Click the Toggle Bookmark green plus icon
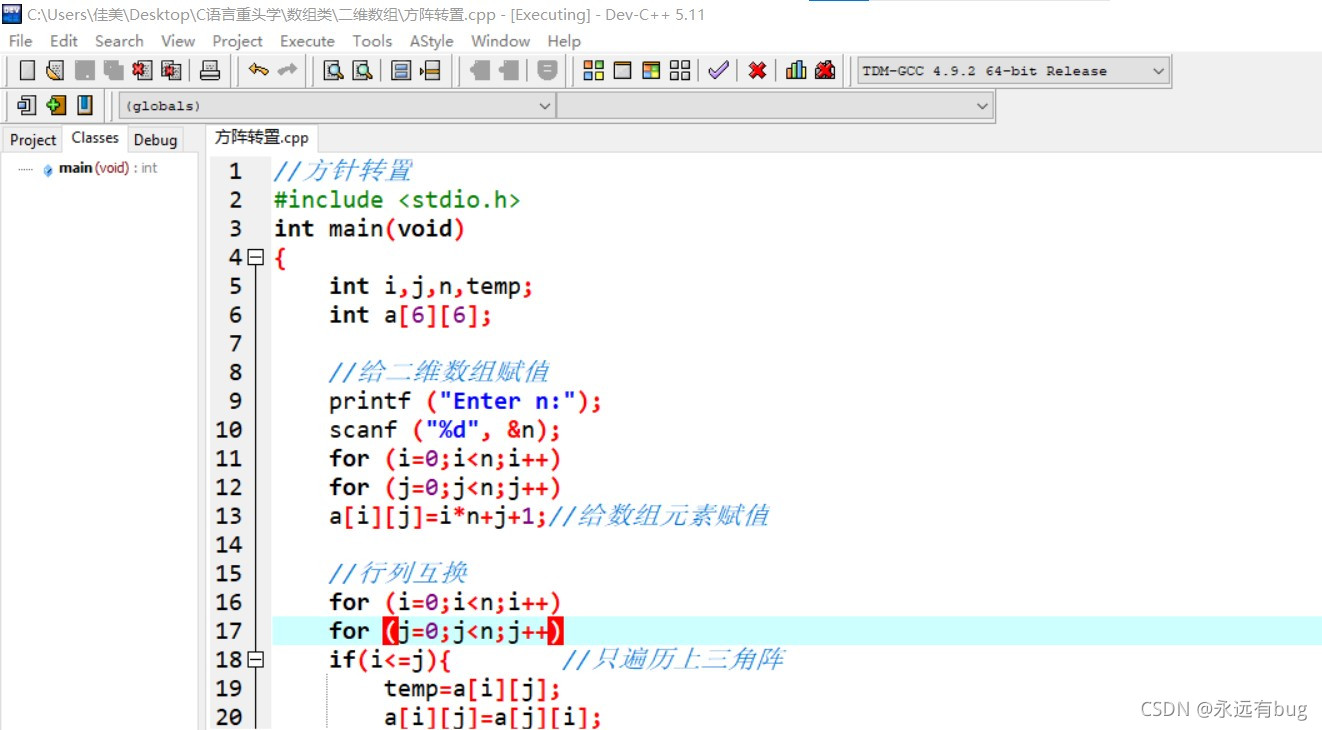This screenshot has width=1322, height=730. click(x=56, y=105)
